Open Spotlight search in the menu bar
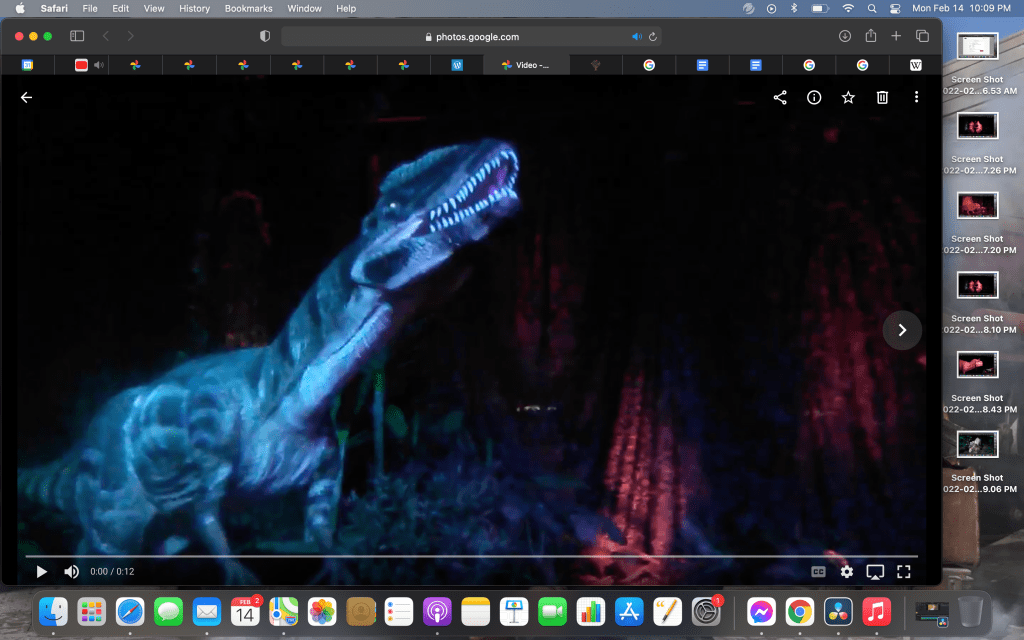 pyautogui.click(x=872, y=8)
